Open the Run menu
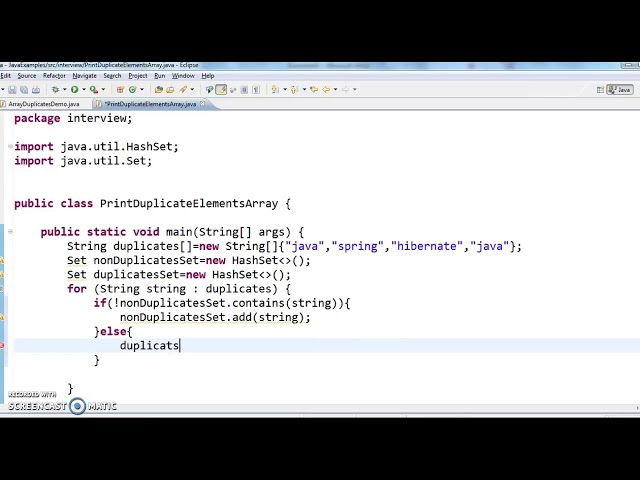This screenshot has width=640, height=480. [160, 76]
